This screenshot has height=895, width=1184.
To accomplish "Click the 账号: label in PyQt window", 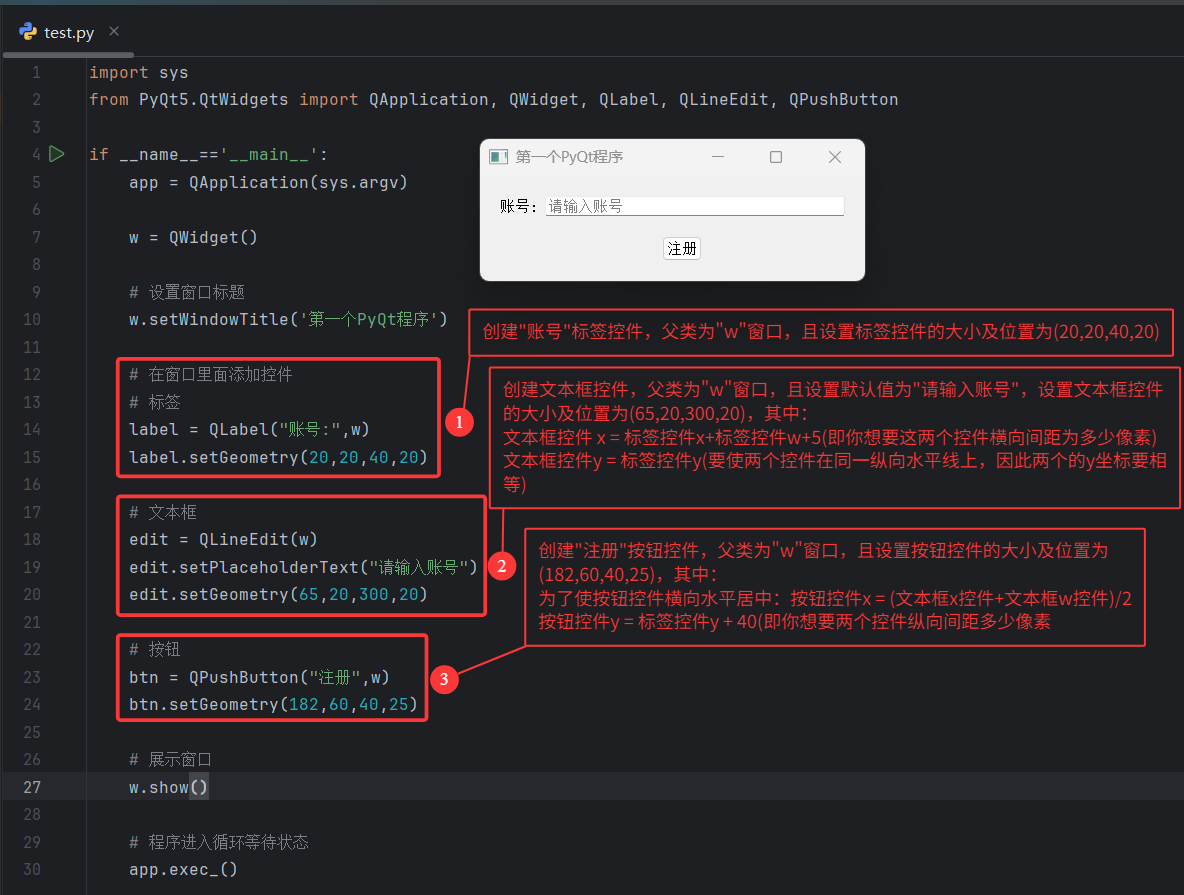I will (x=518, y=206).
